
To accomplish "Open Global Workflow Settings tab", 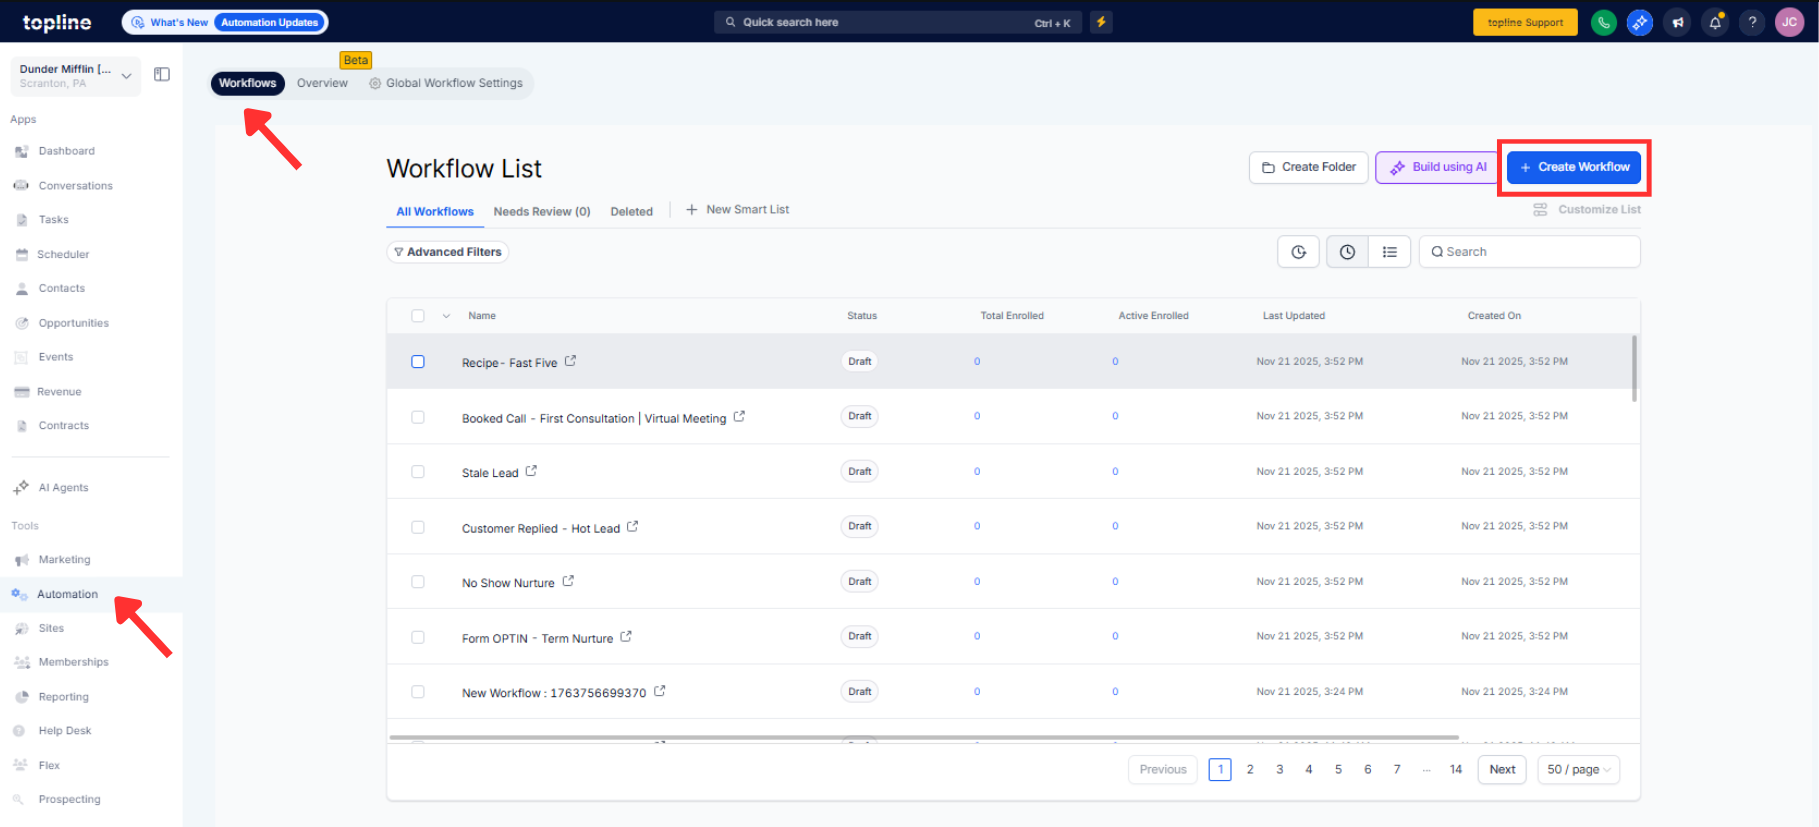I will (x=446, y=83).
